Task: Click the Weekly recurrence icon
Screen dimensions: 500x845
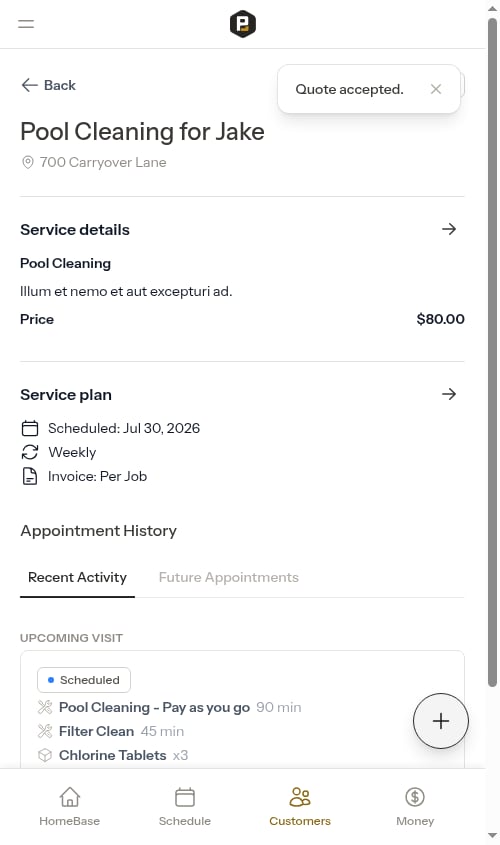Action: pyautogui.click(x=30, y=452)
